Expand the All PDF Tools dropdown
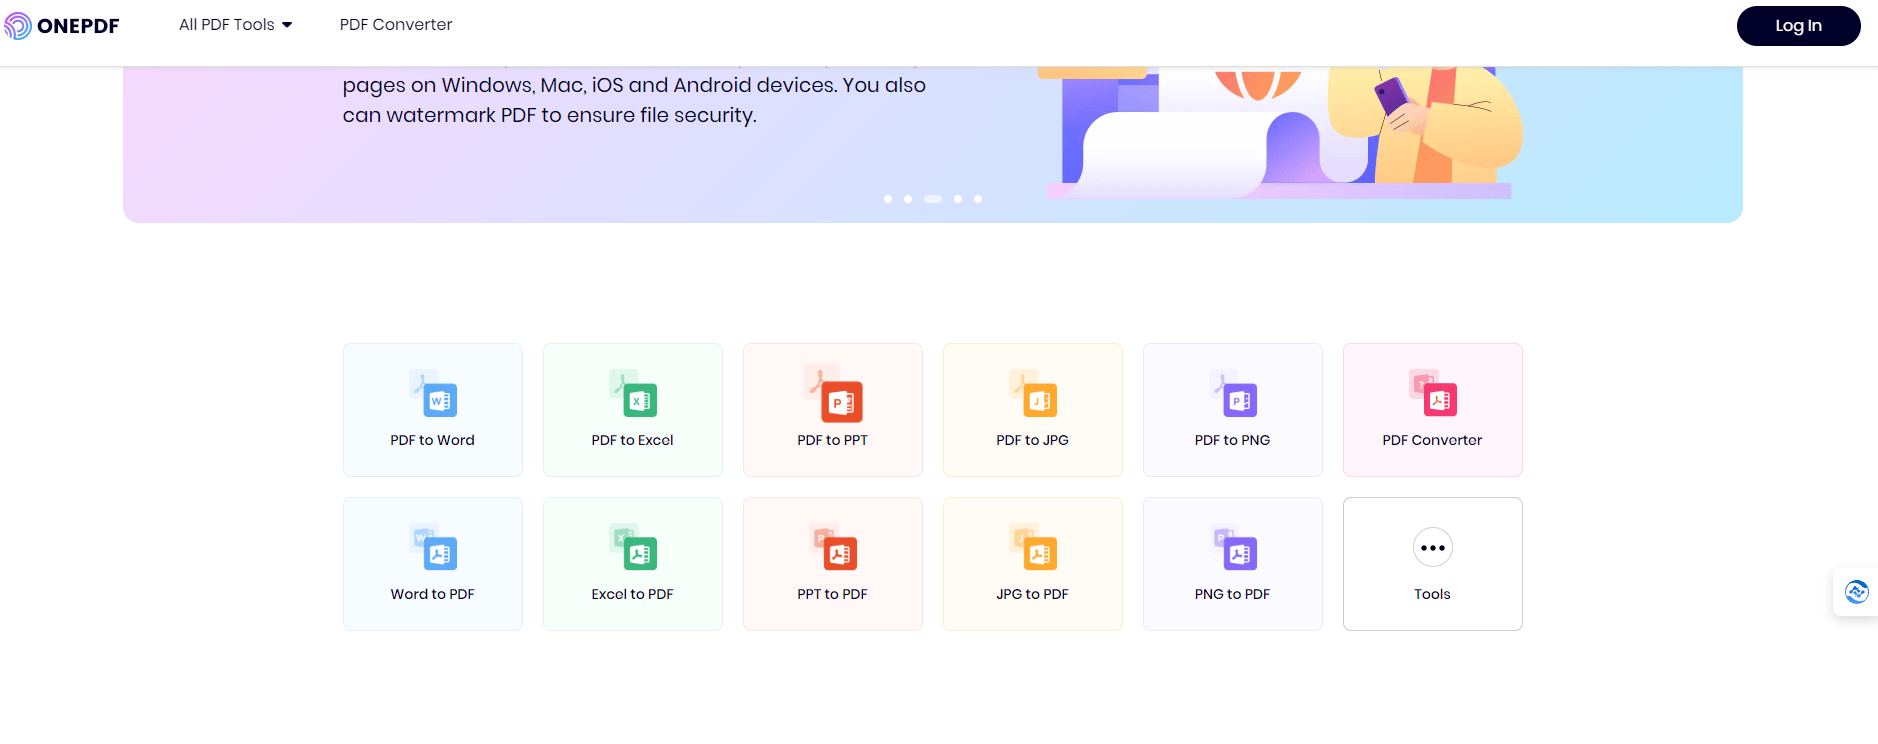 [226, 25]
